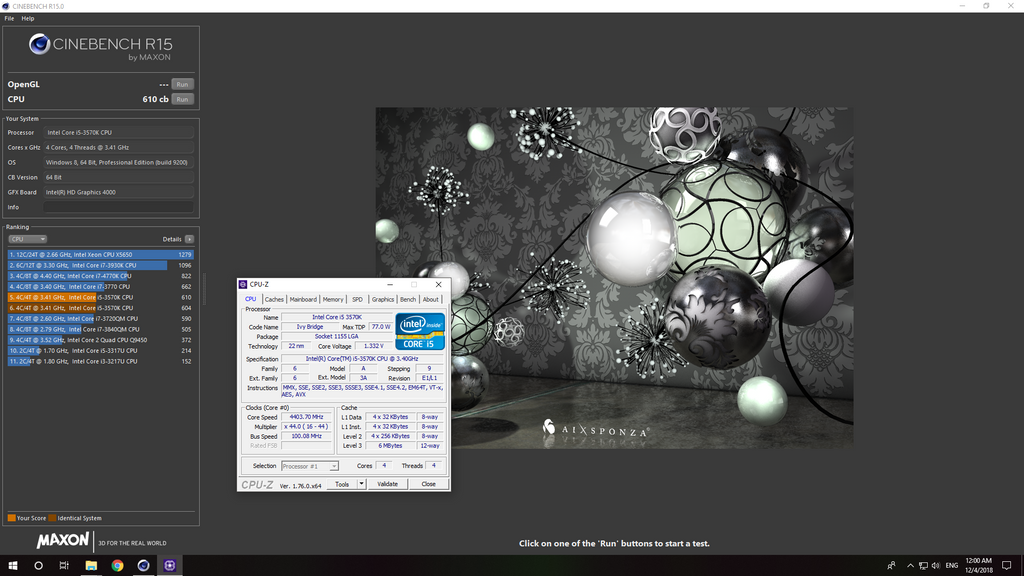Screen dimensions: 1024x576
Task: Switch to the CPU tab in CPU-Z
Action: coord(251,299)
